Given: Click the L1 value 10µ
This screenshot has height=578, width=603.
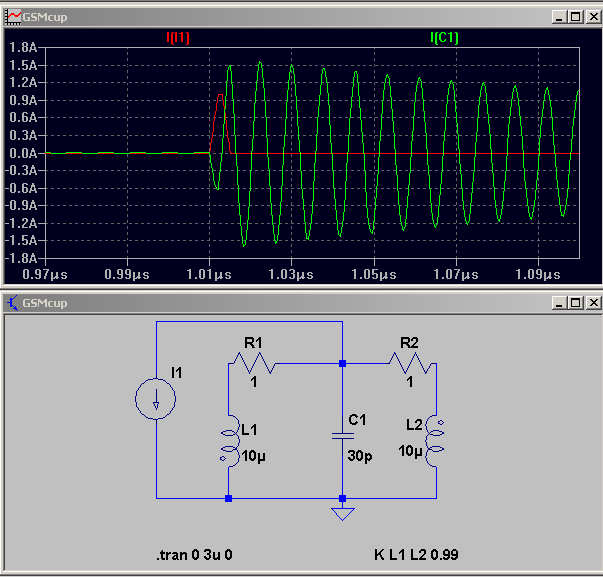Looking at the screenshot, I should click(x=254, y=456).
